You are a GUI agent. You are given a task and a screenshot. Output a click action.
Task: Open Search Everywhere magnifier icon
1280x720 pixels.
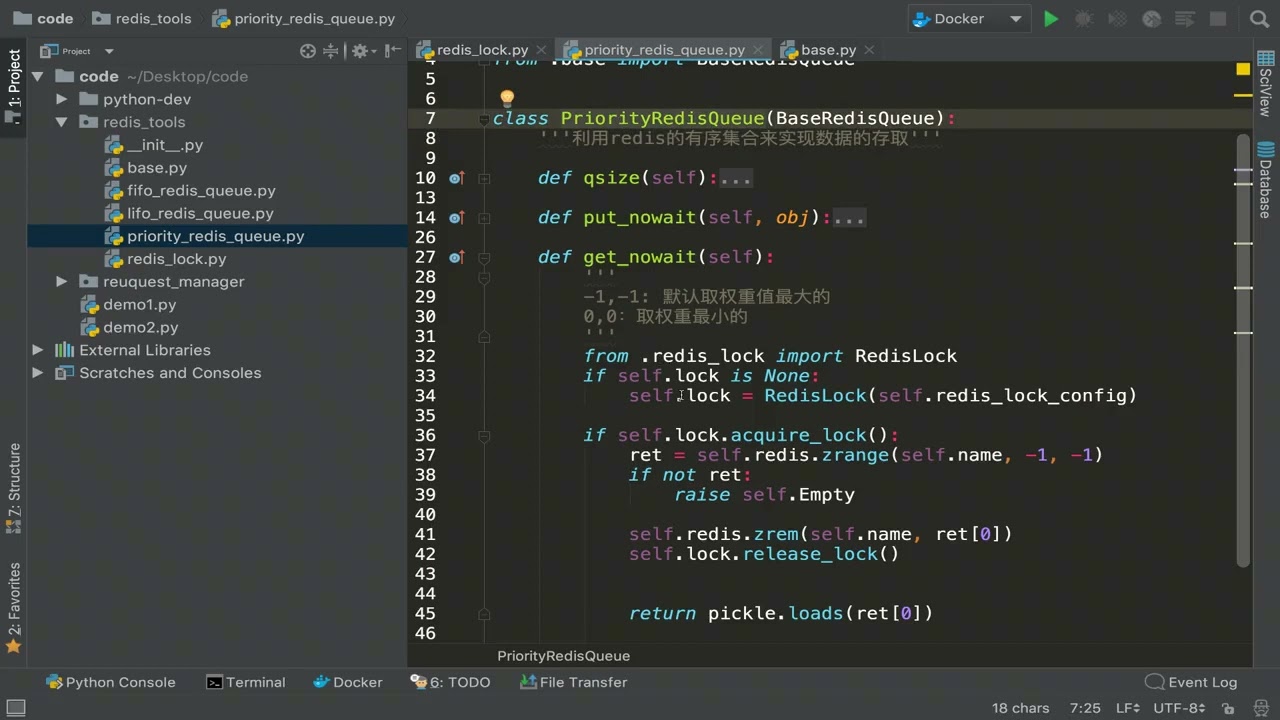click(x=1259, y=19)
